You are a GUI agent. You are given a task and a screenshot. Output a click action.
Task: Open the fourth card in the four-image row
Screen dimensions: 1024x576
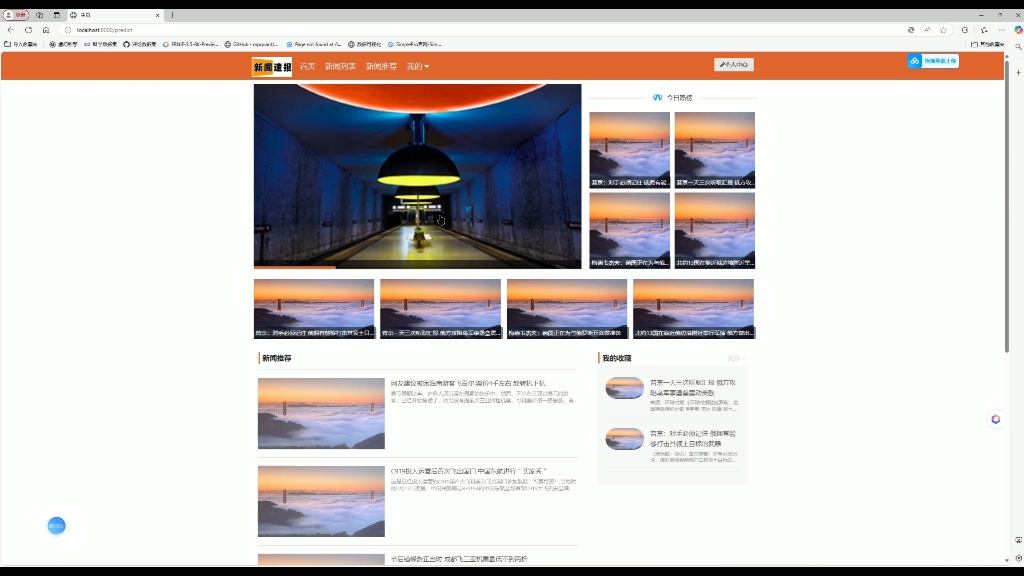[694, 309]
